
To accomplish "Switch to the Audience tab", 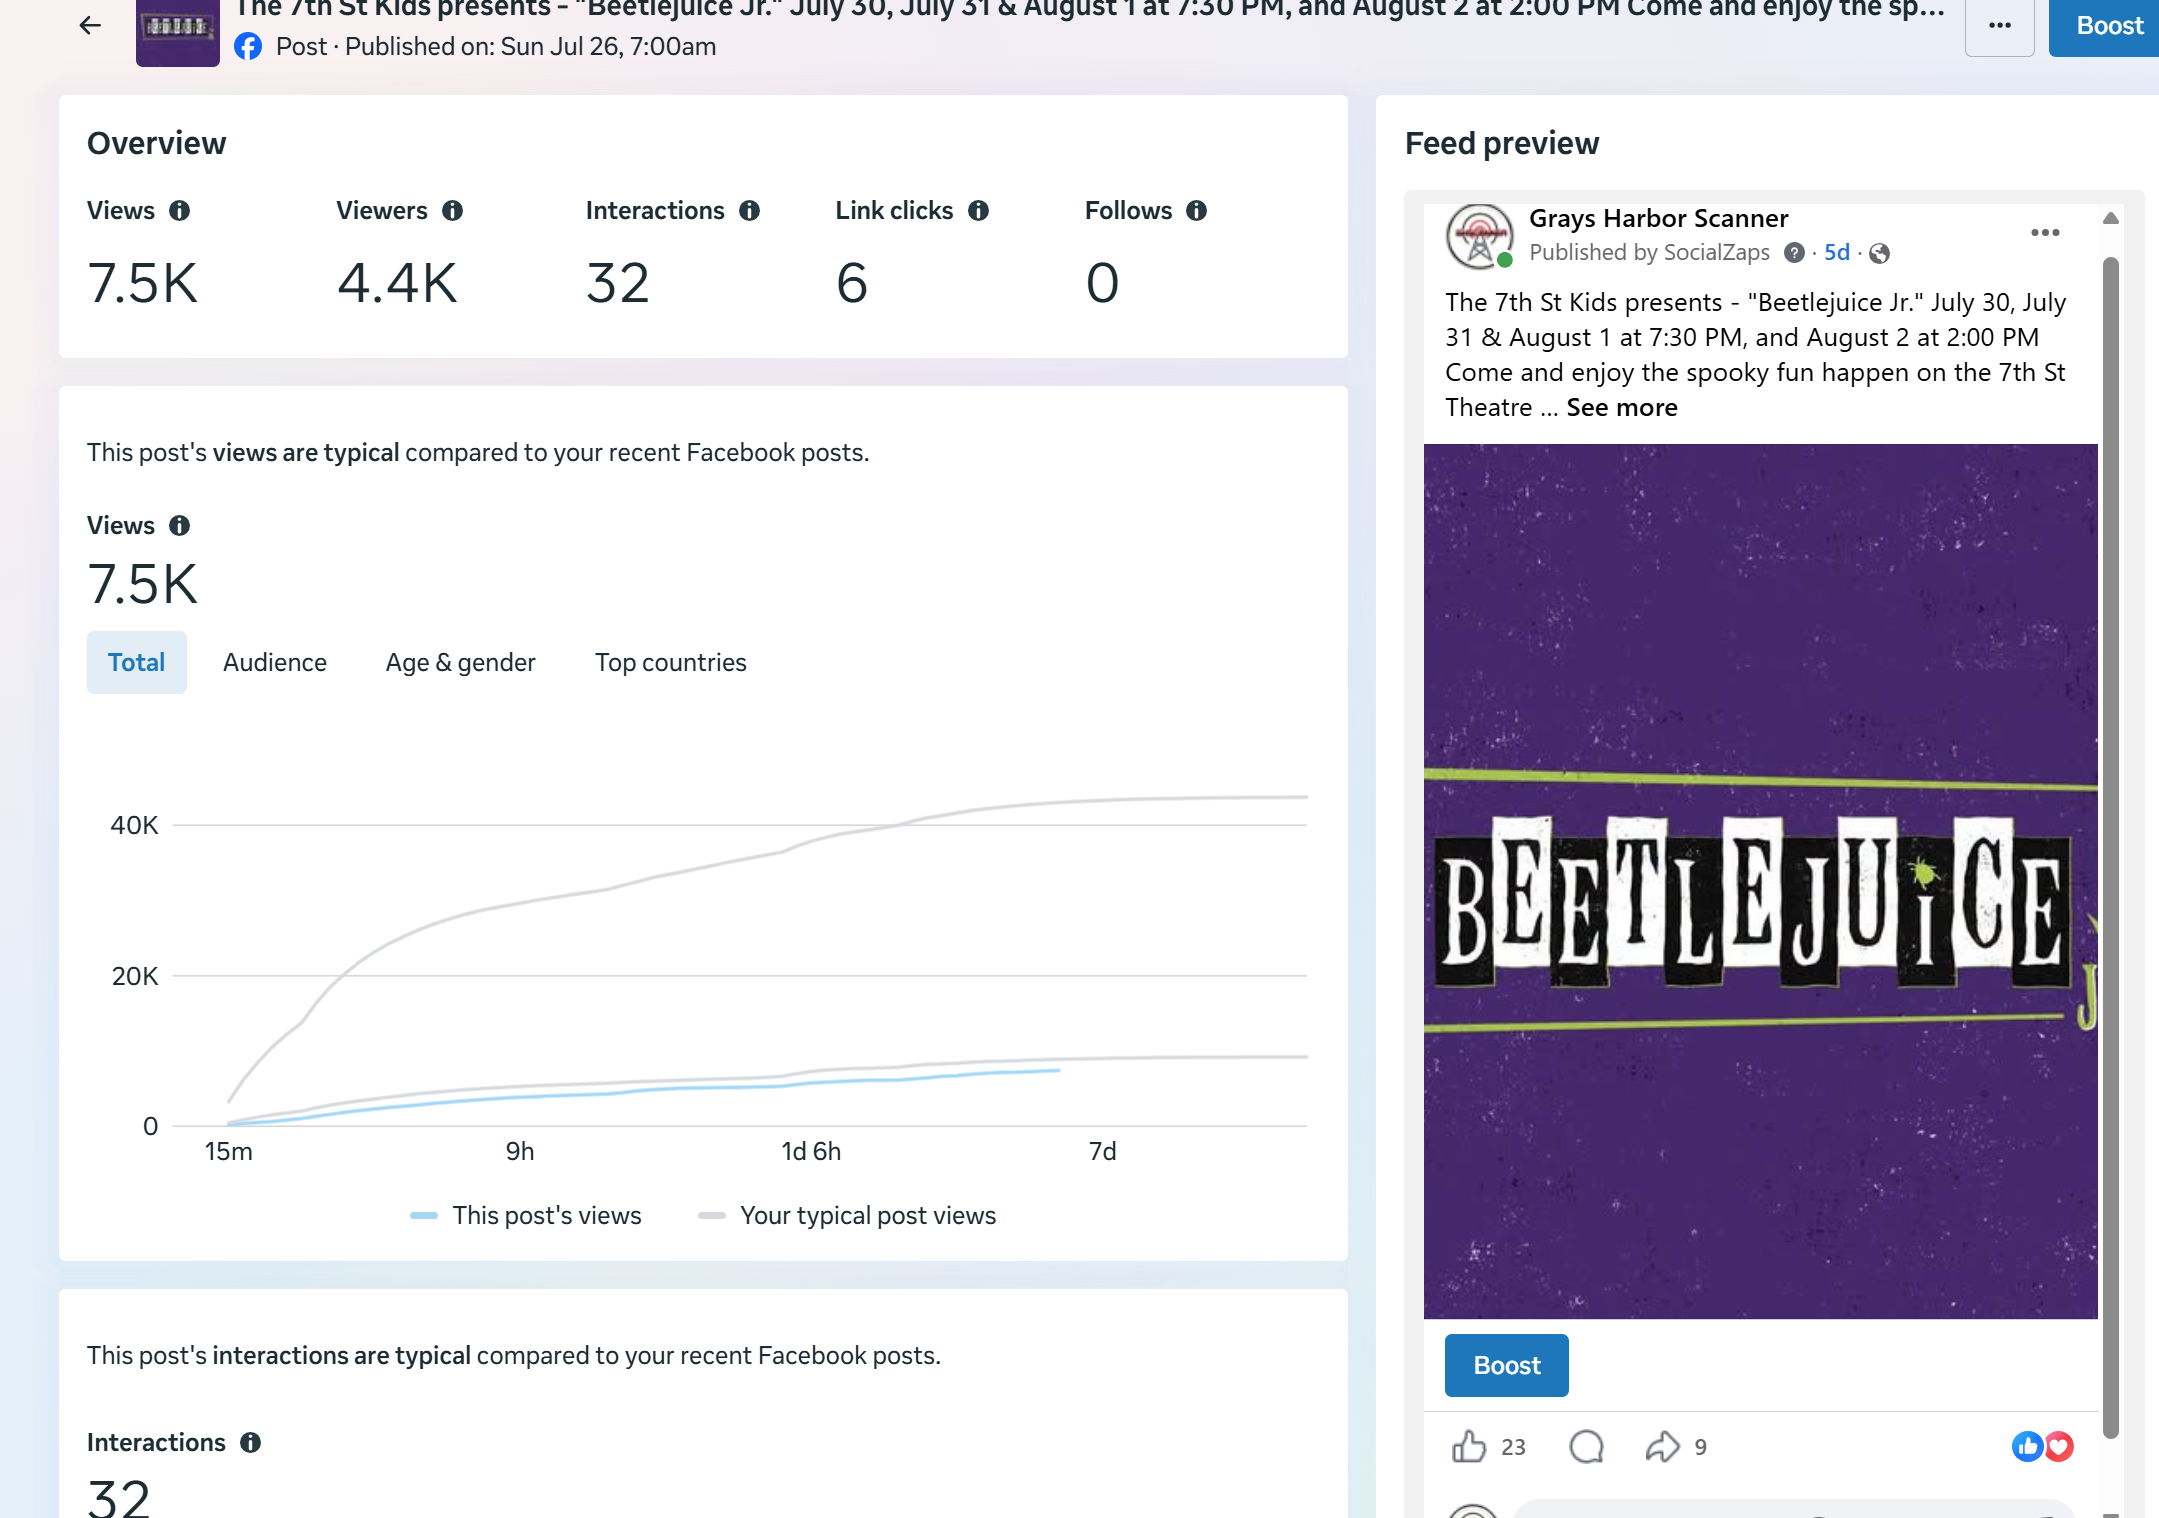I will coord(275,662).
